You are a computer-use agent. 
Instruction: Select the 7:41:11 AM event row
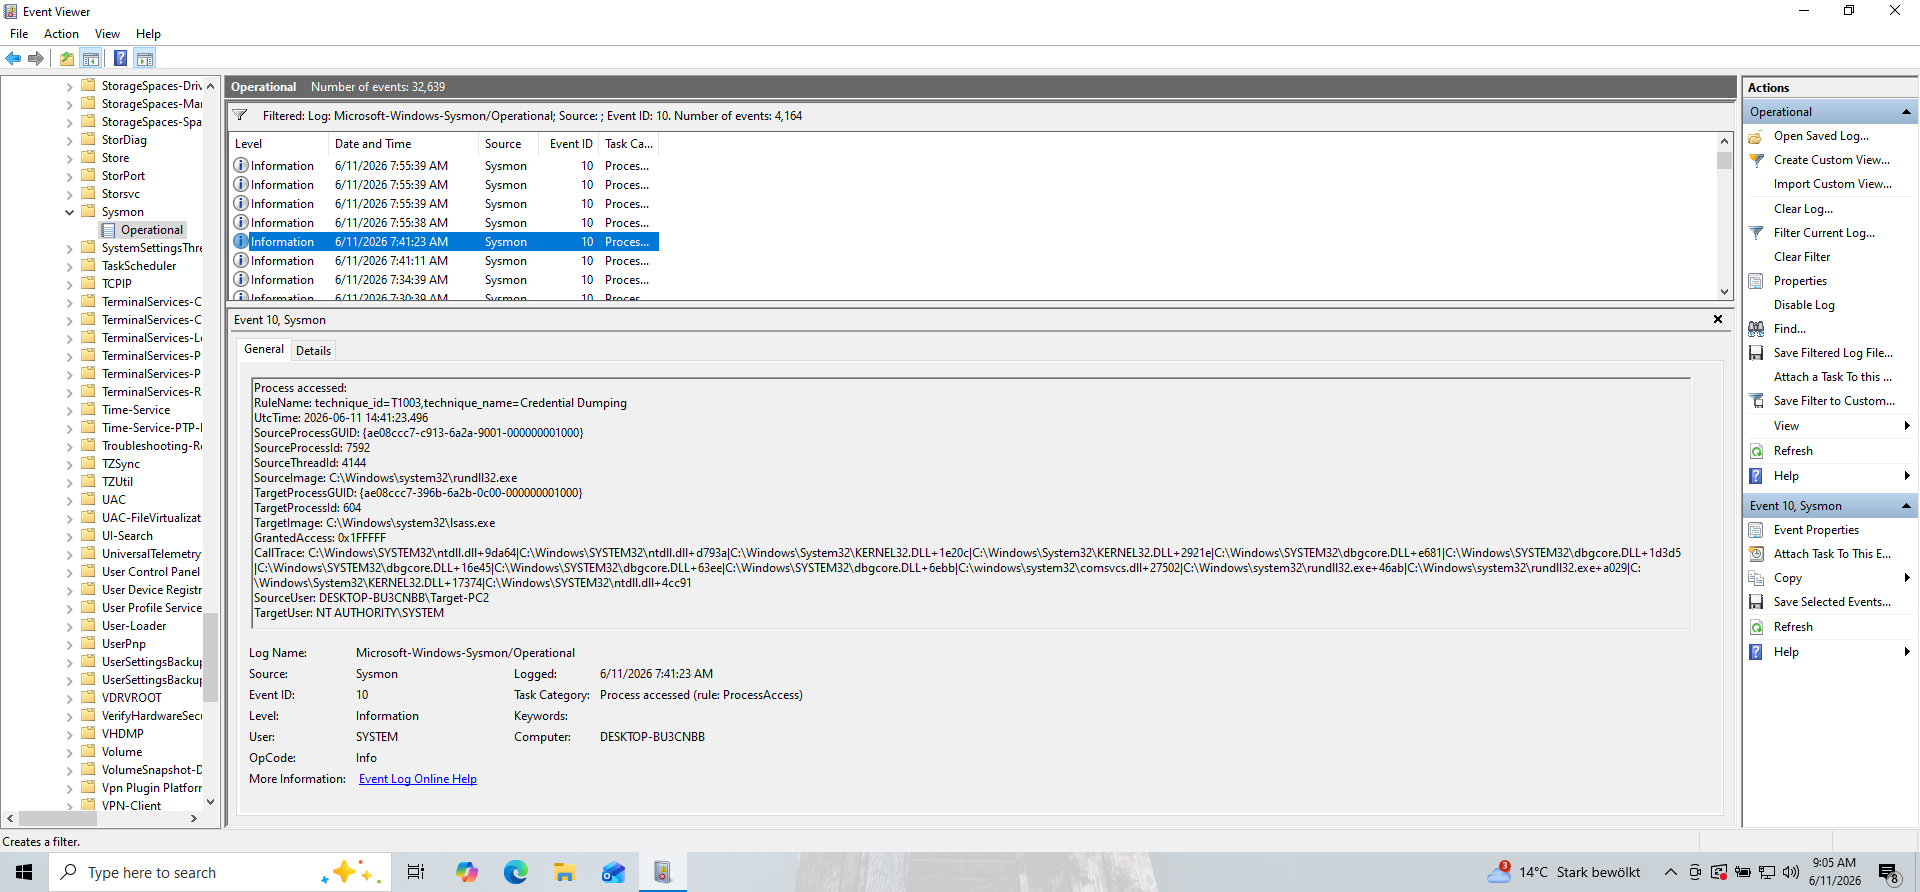click(444, 261)
